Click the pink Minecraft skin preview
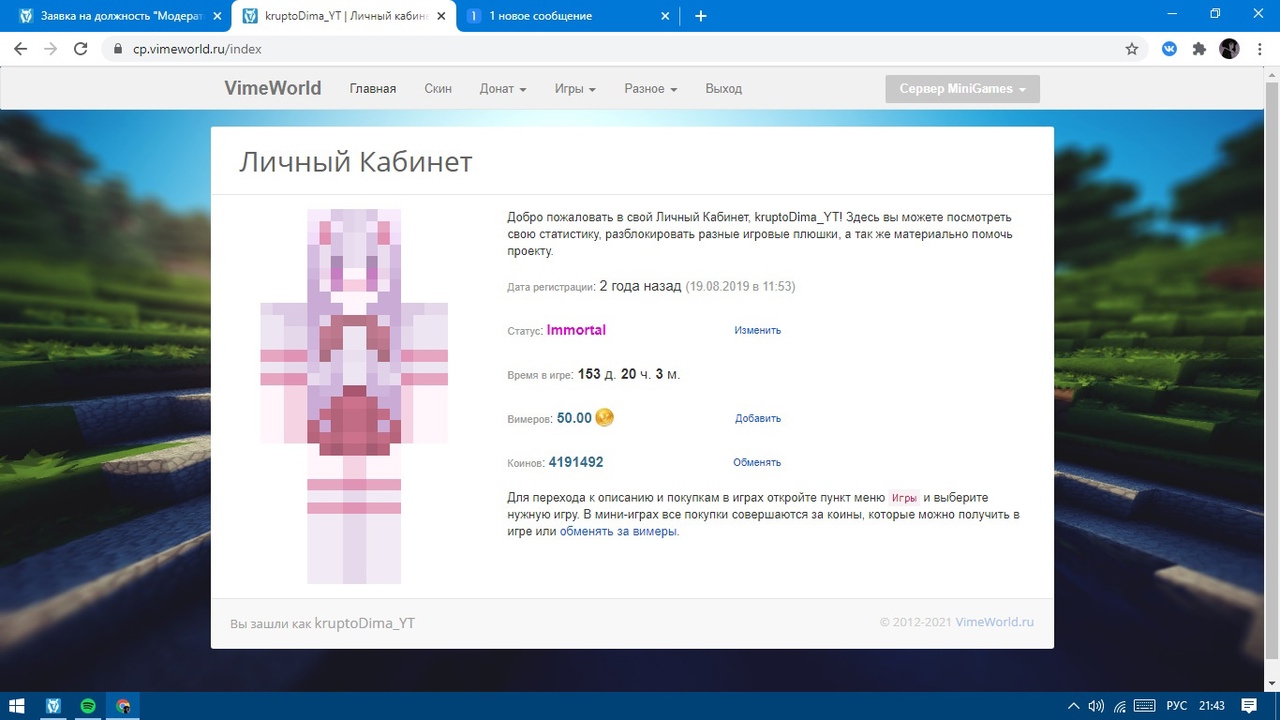The height and width of the screenshot is (720, 1280). pos(354,396)
